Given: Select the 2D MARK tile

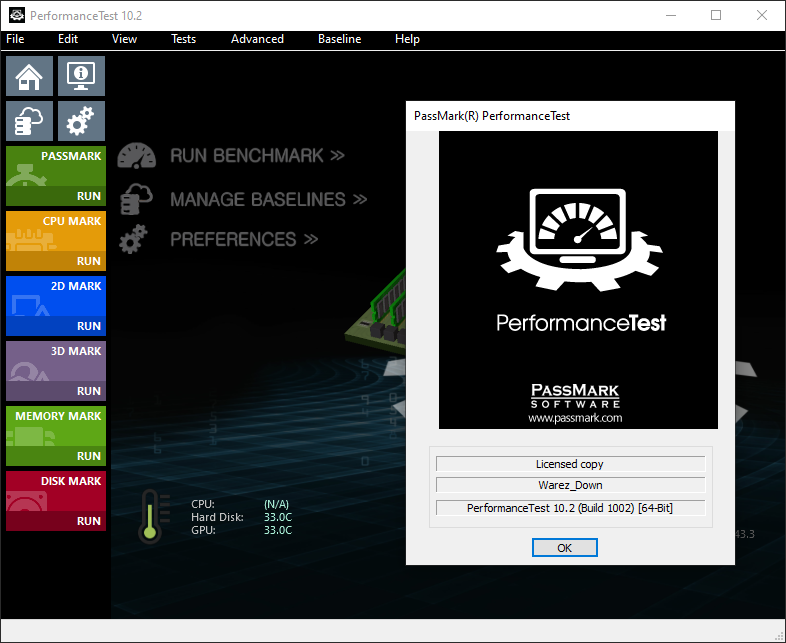Looking at the screenshot, I should 56,296.
